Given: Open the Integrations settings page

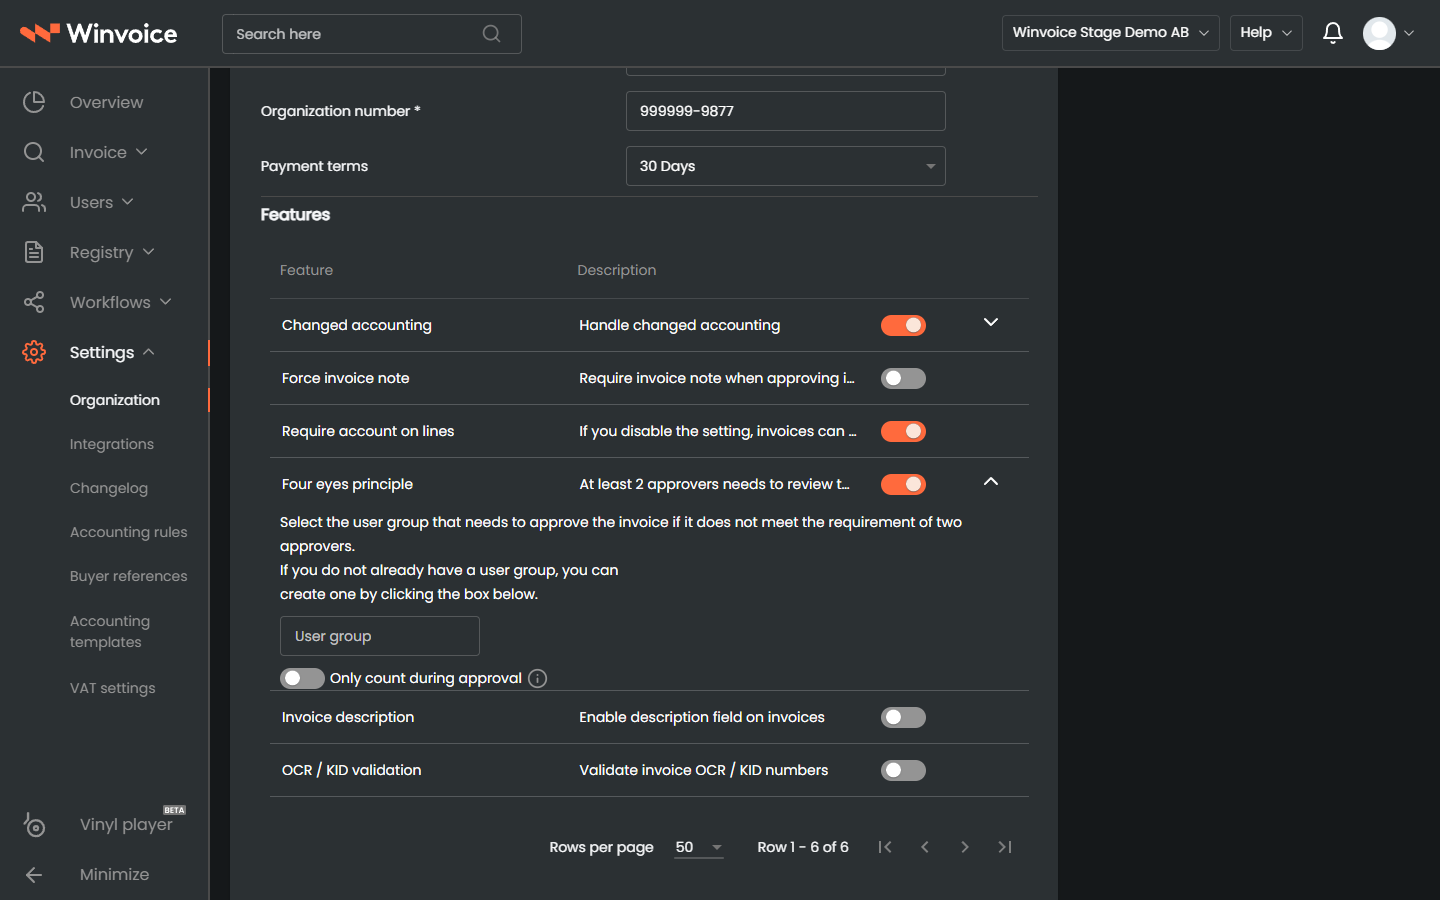Looking at the screenshot, I should [112, 444].
